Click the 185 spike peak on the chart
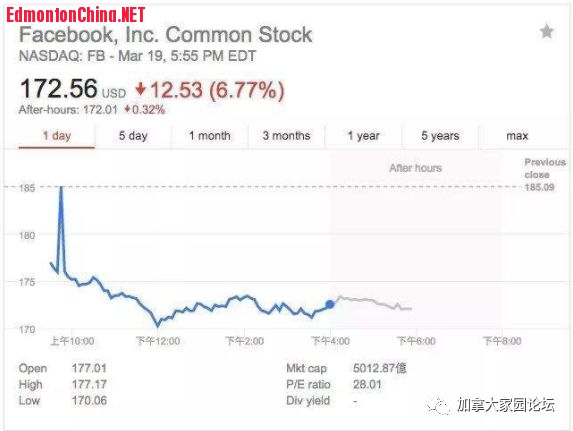The height and width of the screenshot is (431, 573). tap(61, 188)
